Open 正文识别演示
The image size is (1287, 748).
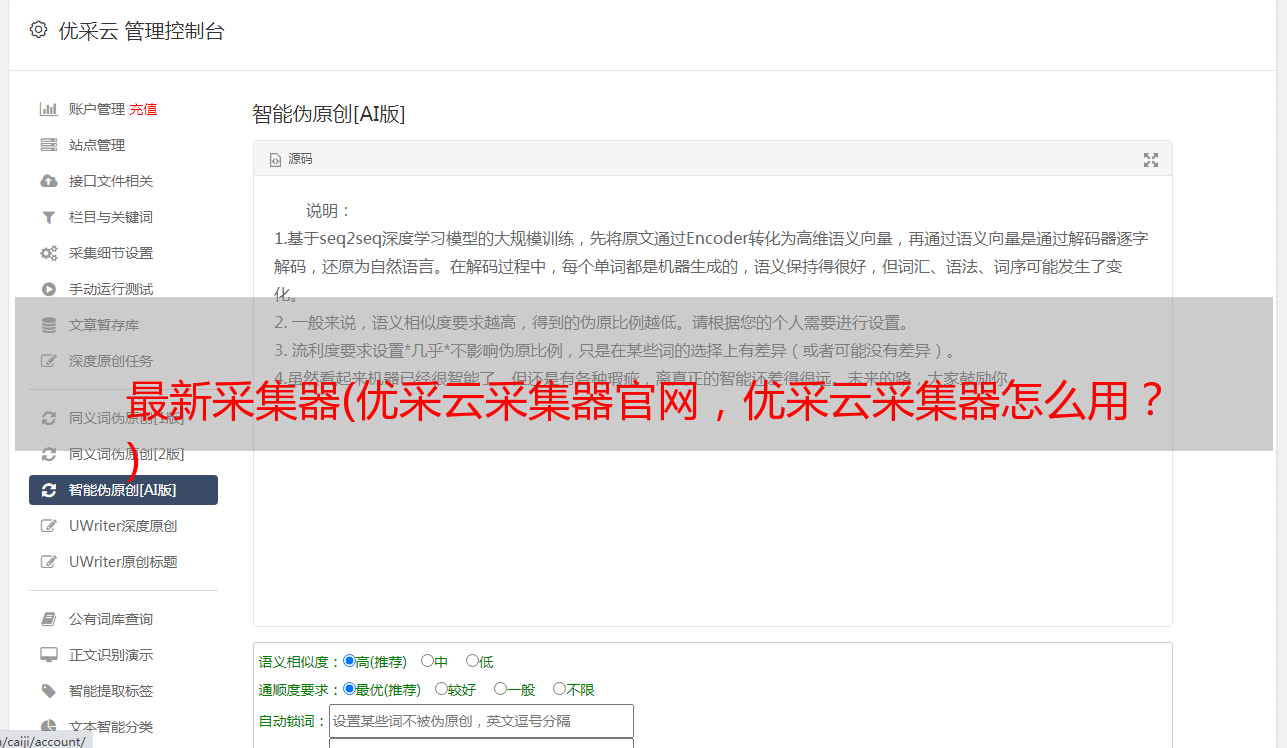[x=111, y=655]
